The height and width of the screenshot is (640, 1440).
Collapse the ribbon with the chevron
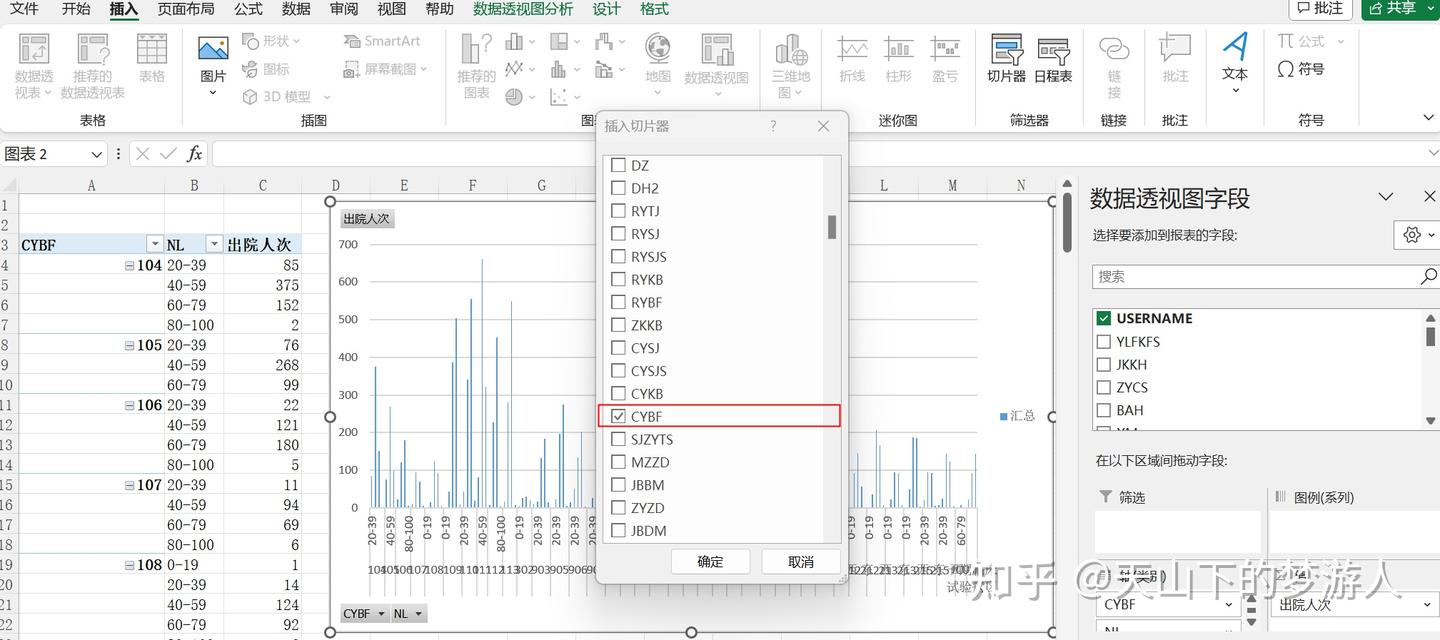click(x=1428, y=118)
